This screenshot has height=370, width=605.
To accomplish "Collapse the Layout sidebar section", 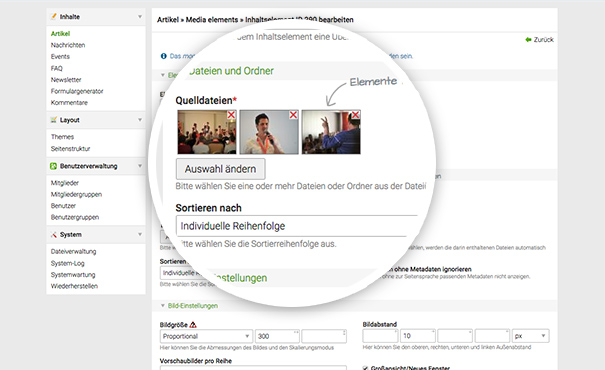I will click(140, 120).
